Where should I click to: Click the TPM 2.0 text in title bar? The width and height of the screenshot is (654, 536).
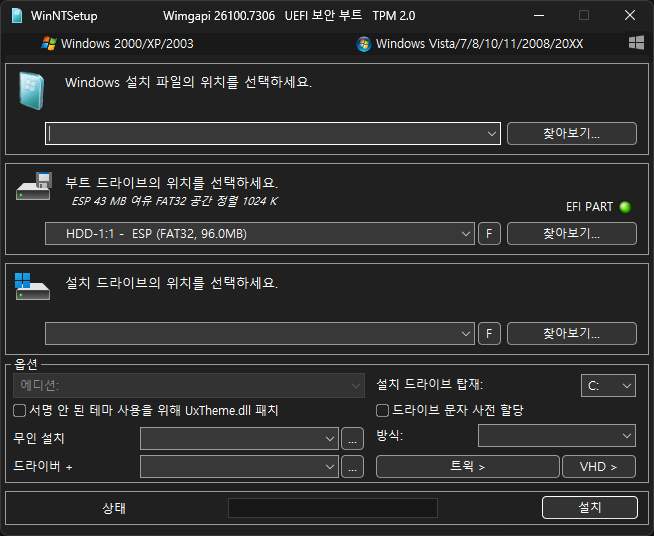tap(394, 16)
